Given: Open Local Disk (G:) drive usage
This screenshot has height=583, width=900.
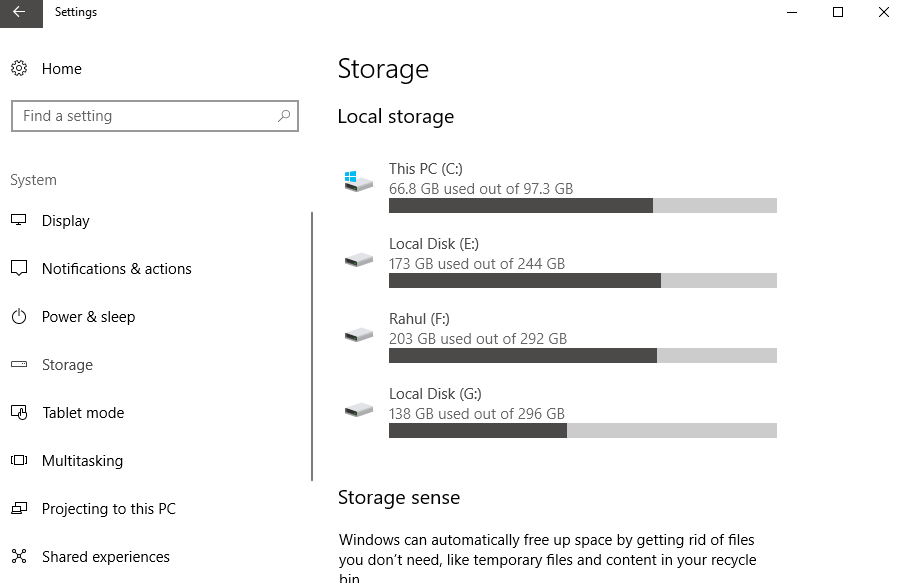Looking at the screenshot, I should coord(435,394).
